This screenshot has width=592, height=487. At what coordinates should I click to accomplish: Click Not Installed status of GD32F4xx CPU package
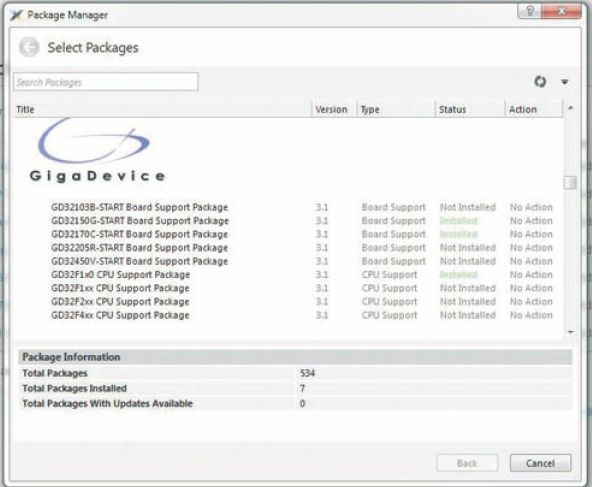[468, 315]
